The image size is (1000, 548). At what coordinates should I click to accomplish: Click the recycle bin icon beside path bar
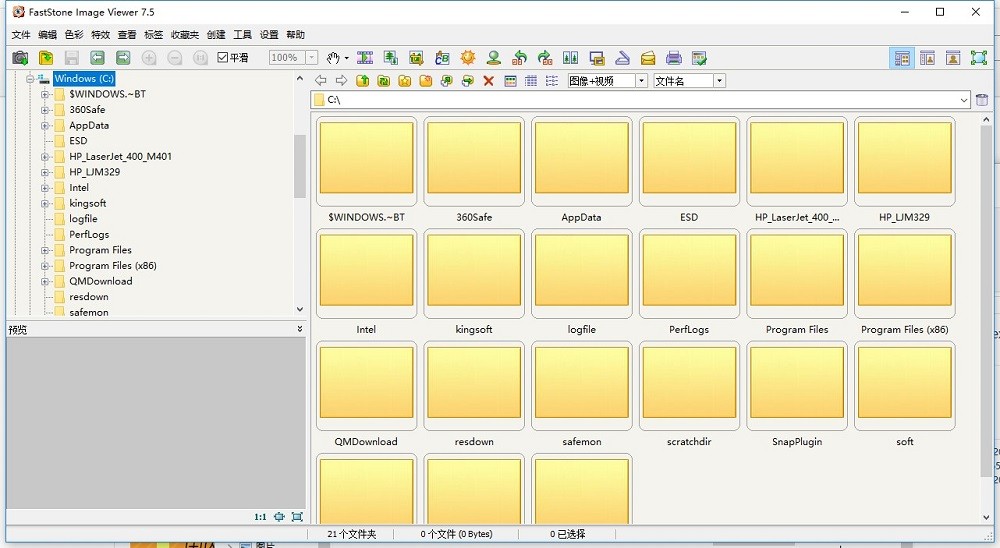tap(982, 100)
